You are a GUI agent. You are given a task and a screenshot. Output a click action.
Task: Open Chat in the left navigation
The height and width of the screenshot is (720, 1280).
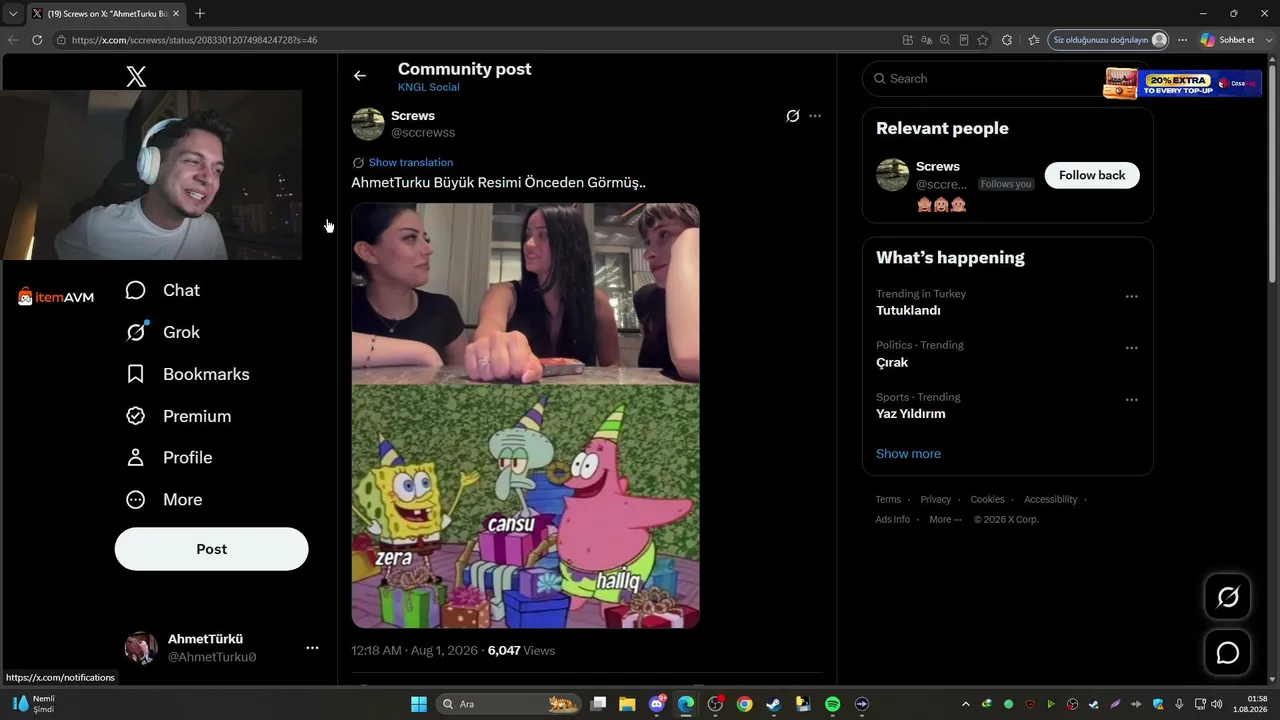[162, 290]
